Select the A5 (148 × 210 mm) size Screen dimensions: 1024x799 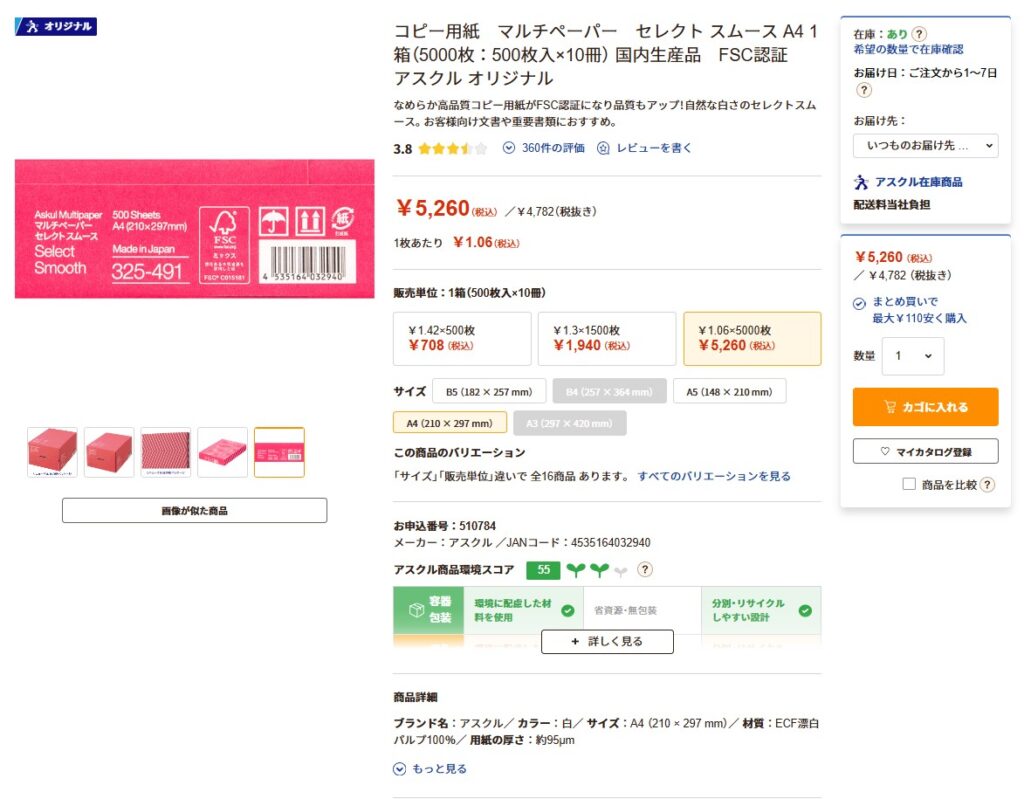pyautogui.click(x=729, y=391)
